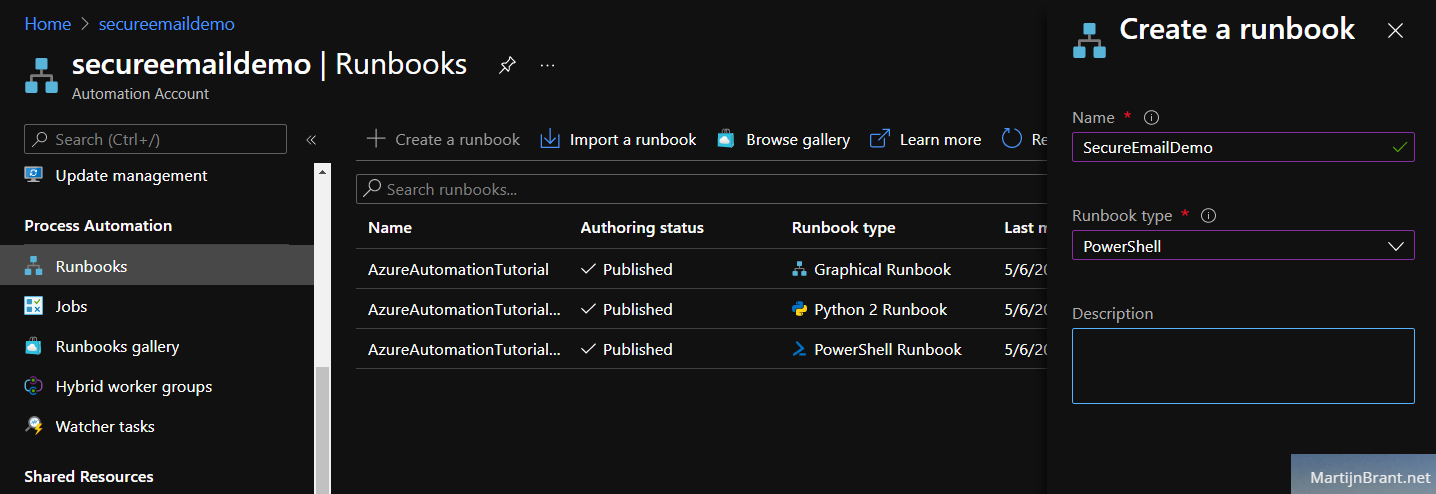The image size is (1436, 494).
Task: Pin the Runbooks page with the pin icon
Action: pos(507,65)
